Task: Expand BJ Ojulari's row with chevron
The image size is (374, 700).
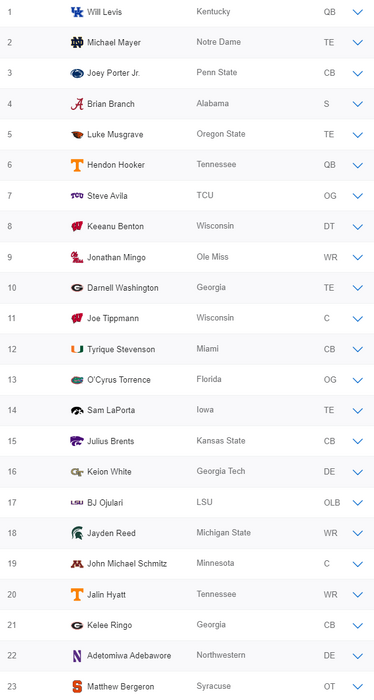Action: (x=357, y=503)
